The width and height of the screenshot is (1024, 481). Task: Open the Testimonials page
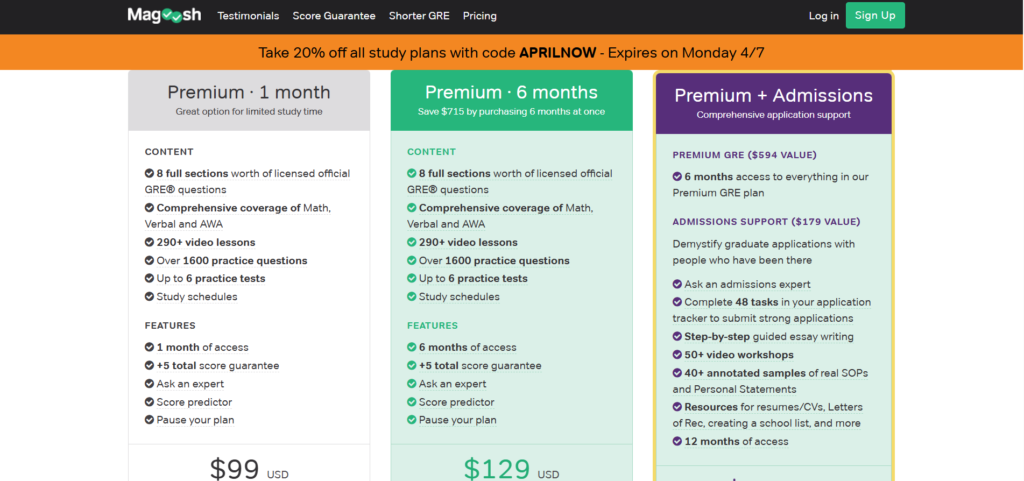(248, 16)
